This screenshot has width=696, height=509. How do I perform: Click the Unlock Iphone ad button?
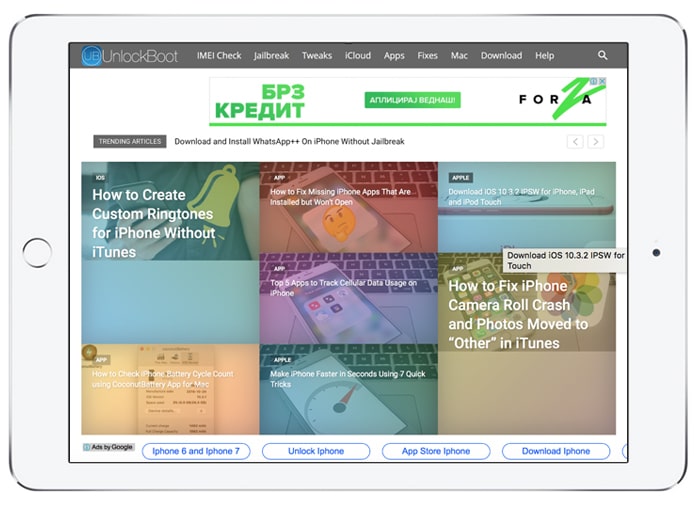tap(316, 451)
